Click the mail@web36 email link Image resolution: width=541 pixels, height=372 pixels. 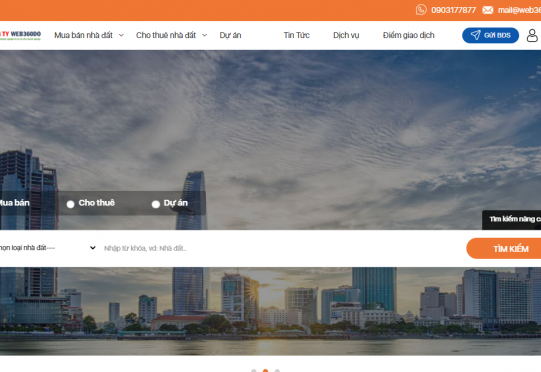519,10
